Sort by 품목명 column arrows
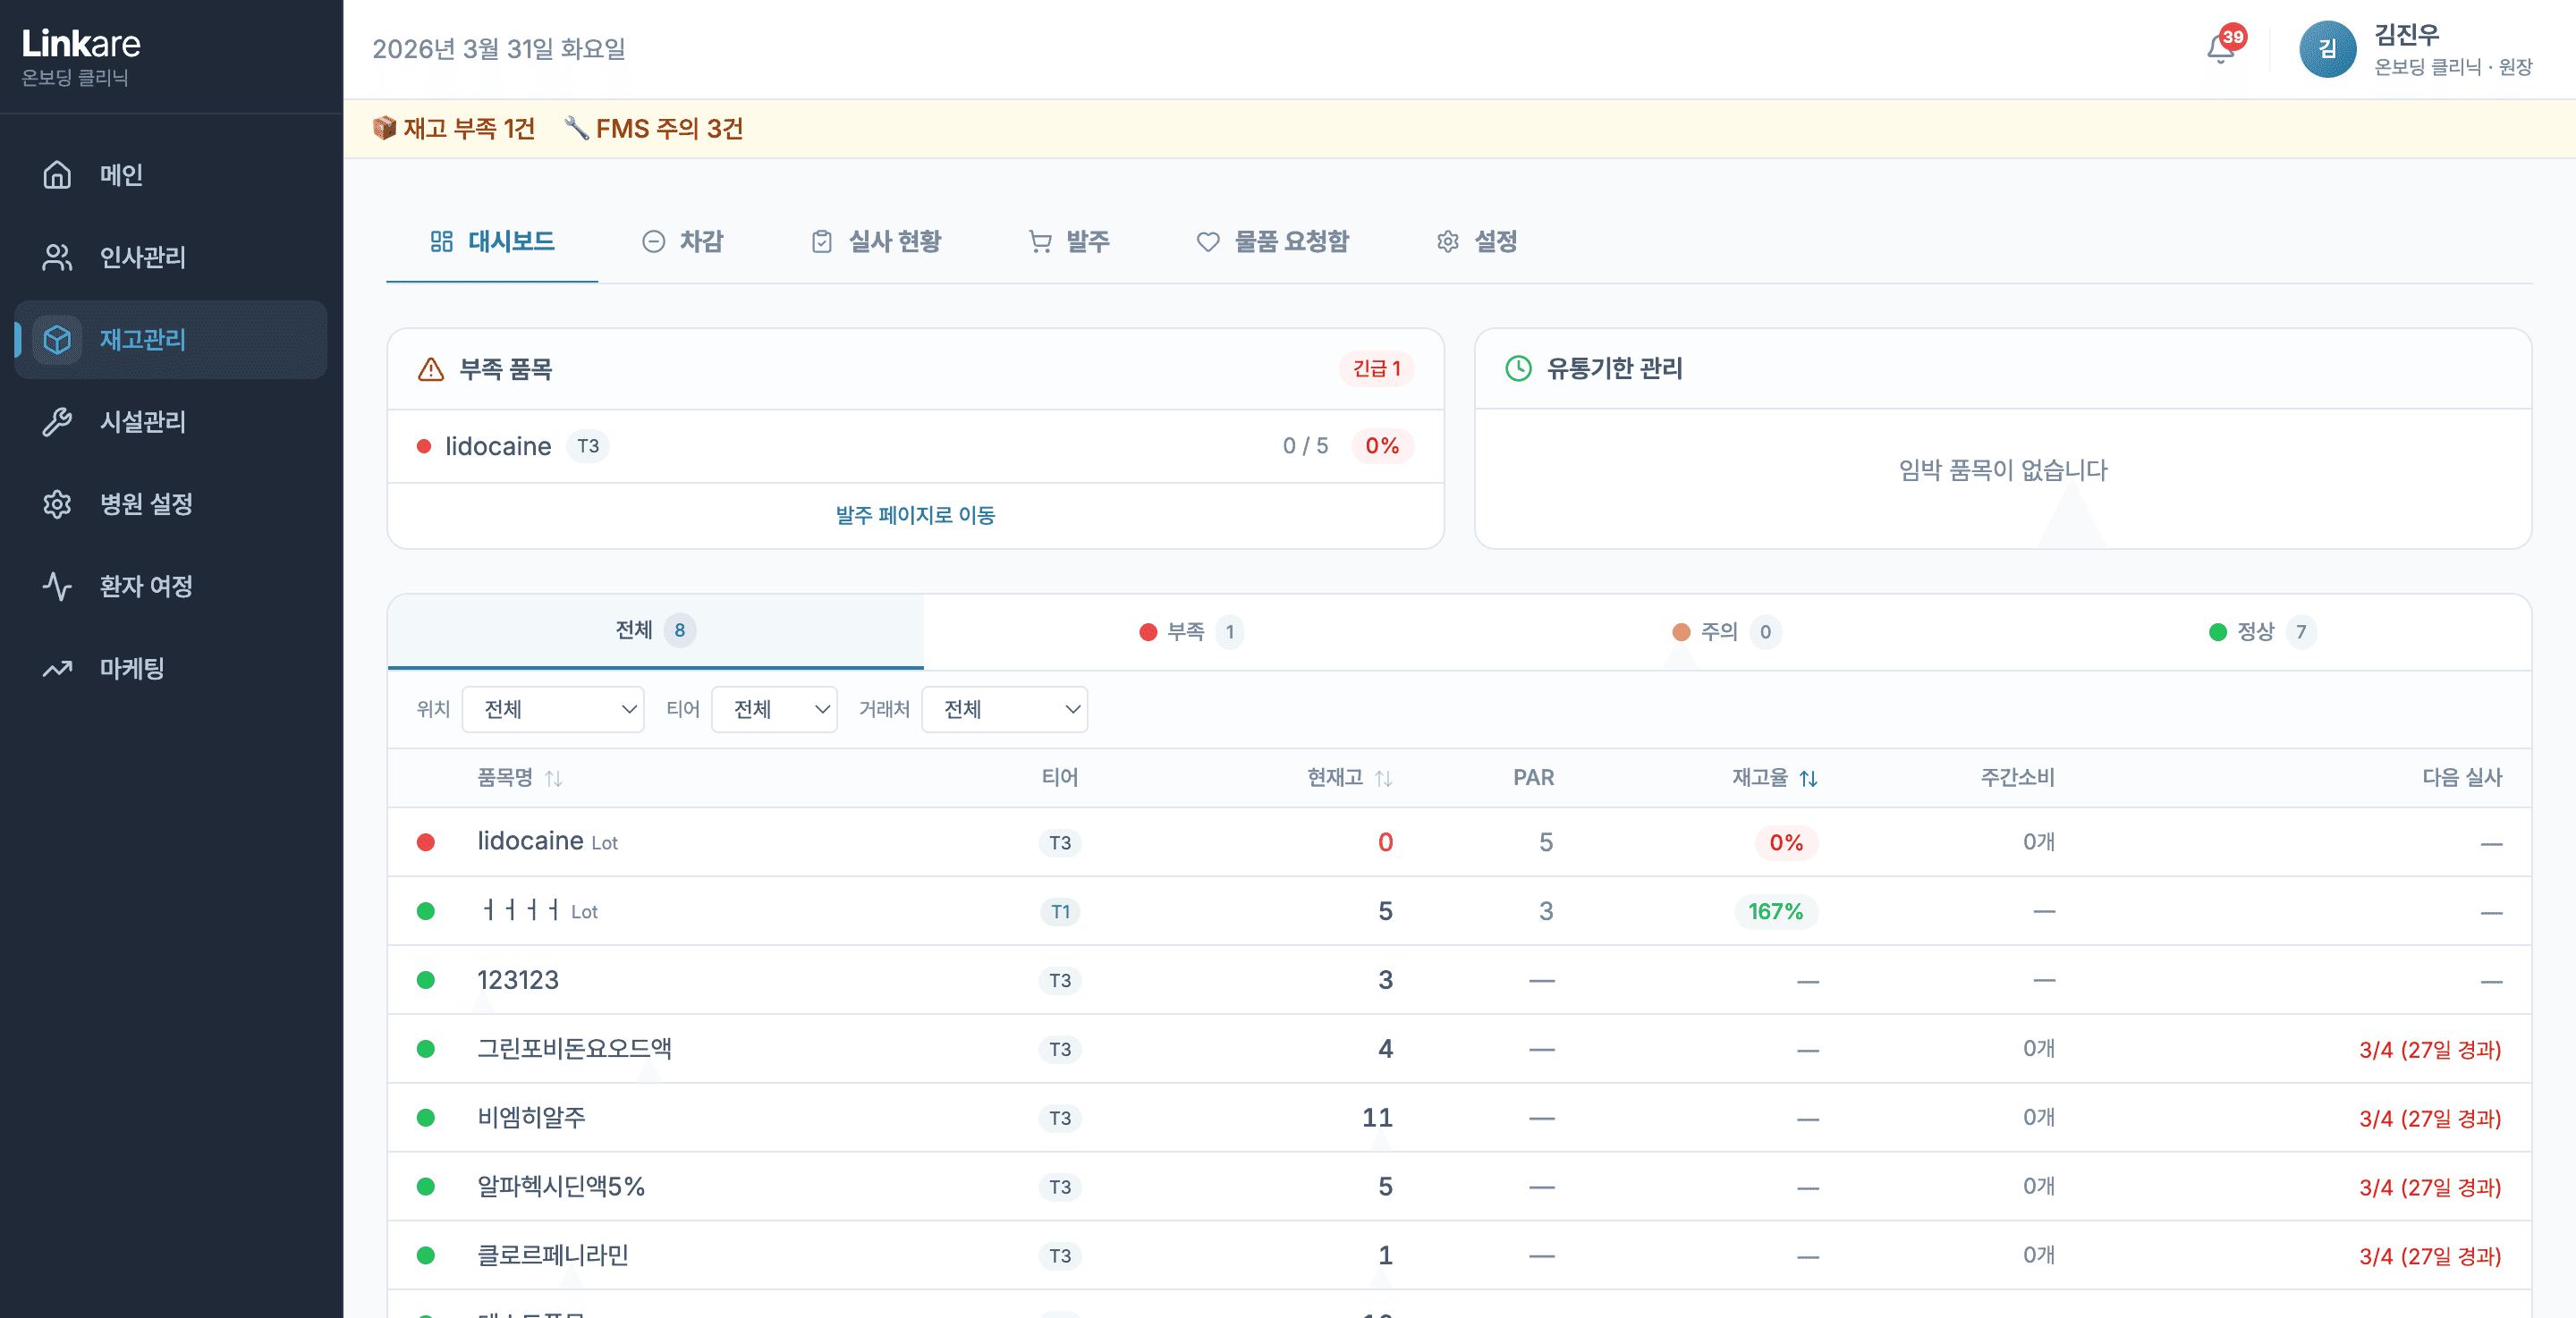The height and width of the screenshot is (1318, 2576). click(x=554, y=778)
